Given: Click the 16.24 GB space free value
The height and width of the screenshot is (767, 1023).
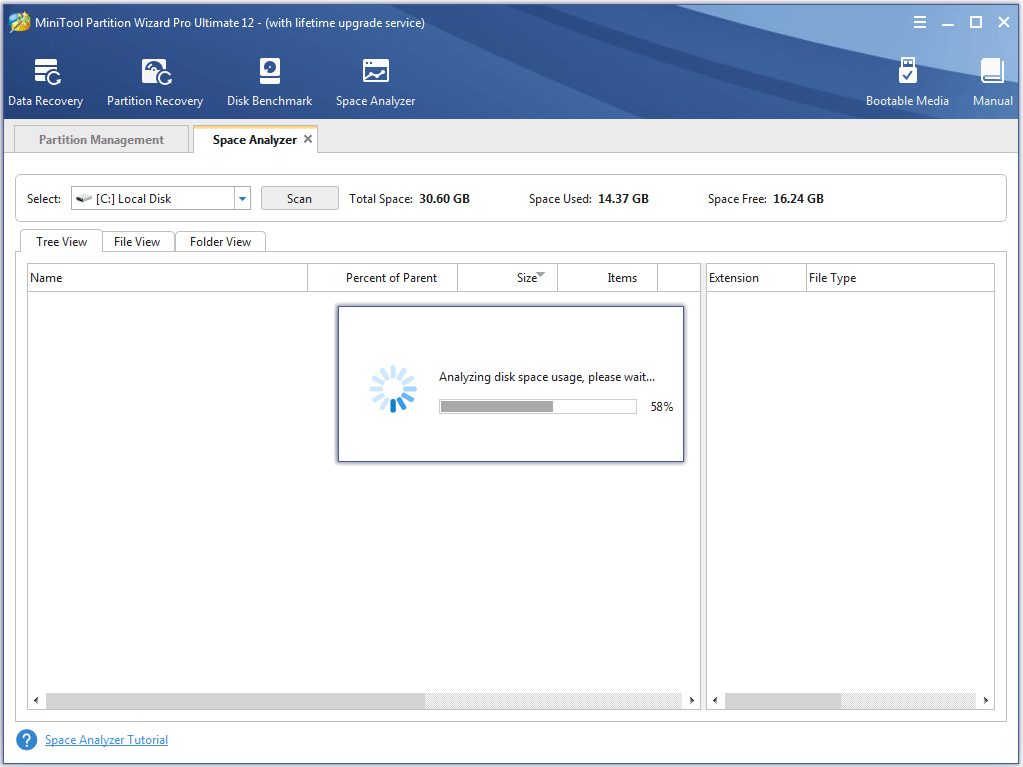Looking at the screenshot, I should pyautogui.click(x=799, y=198).
